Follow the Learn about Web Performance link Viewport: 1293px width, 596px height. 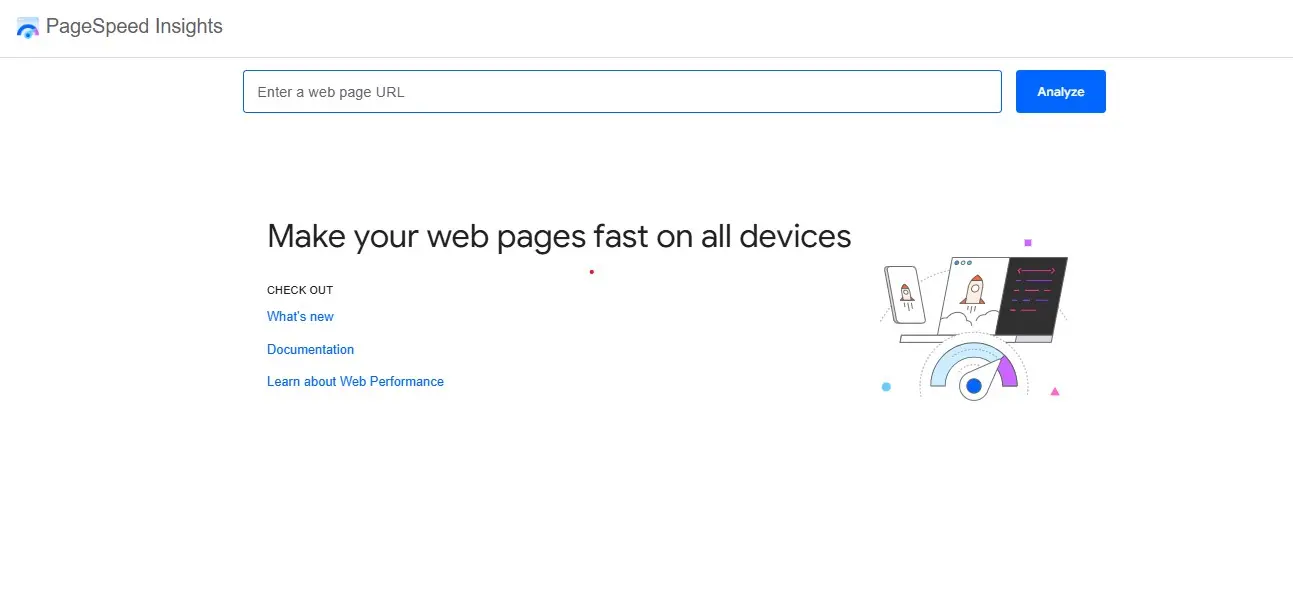pyautogui.click(x=355, y=382)
